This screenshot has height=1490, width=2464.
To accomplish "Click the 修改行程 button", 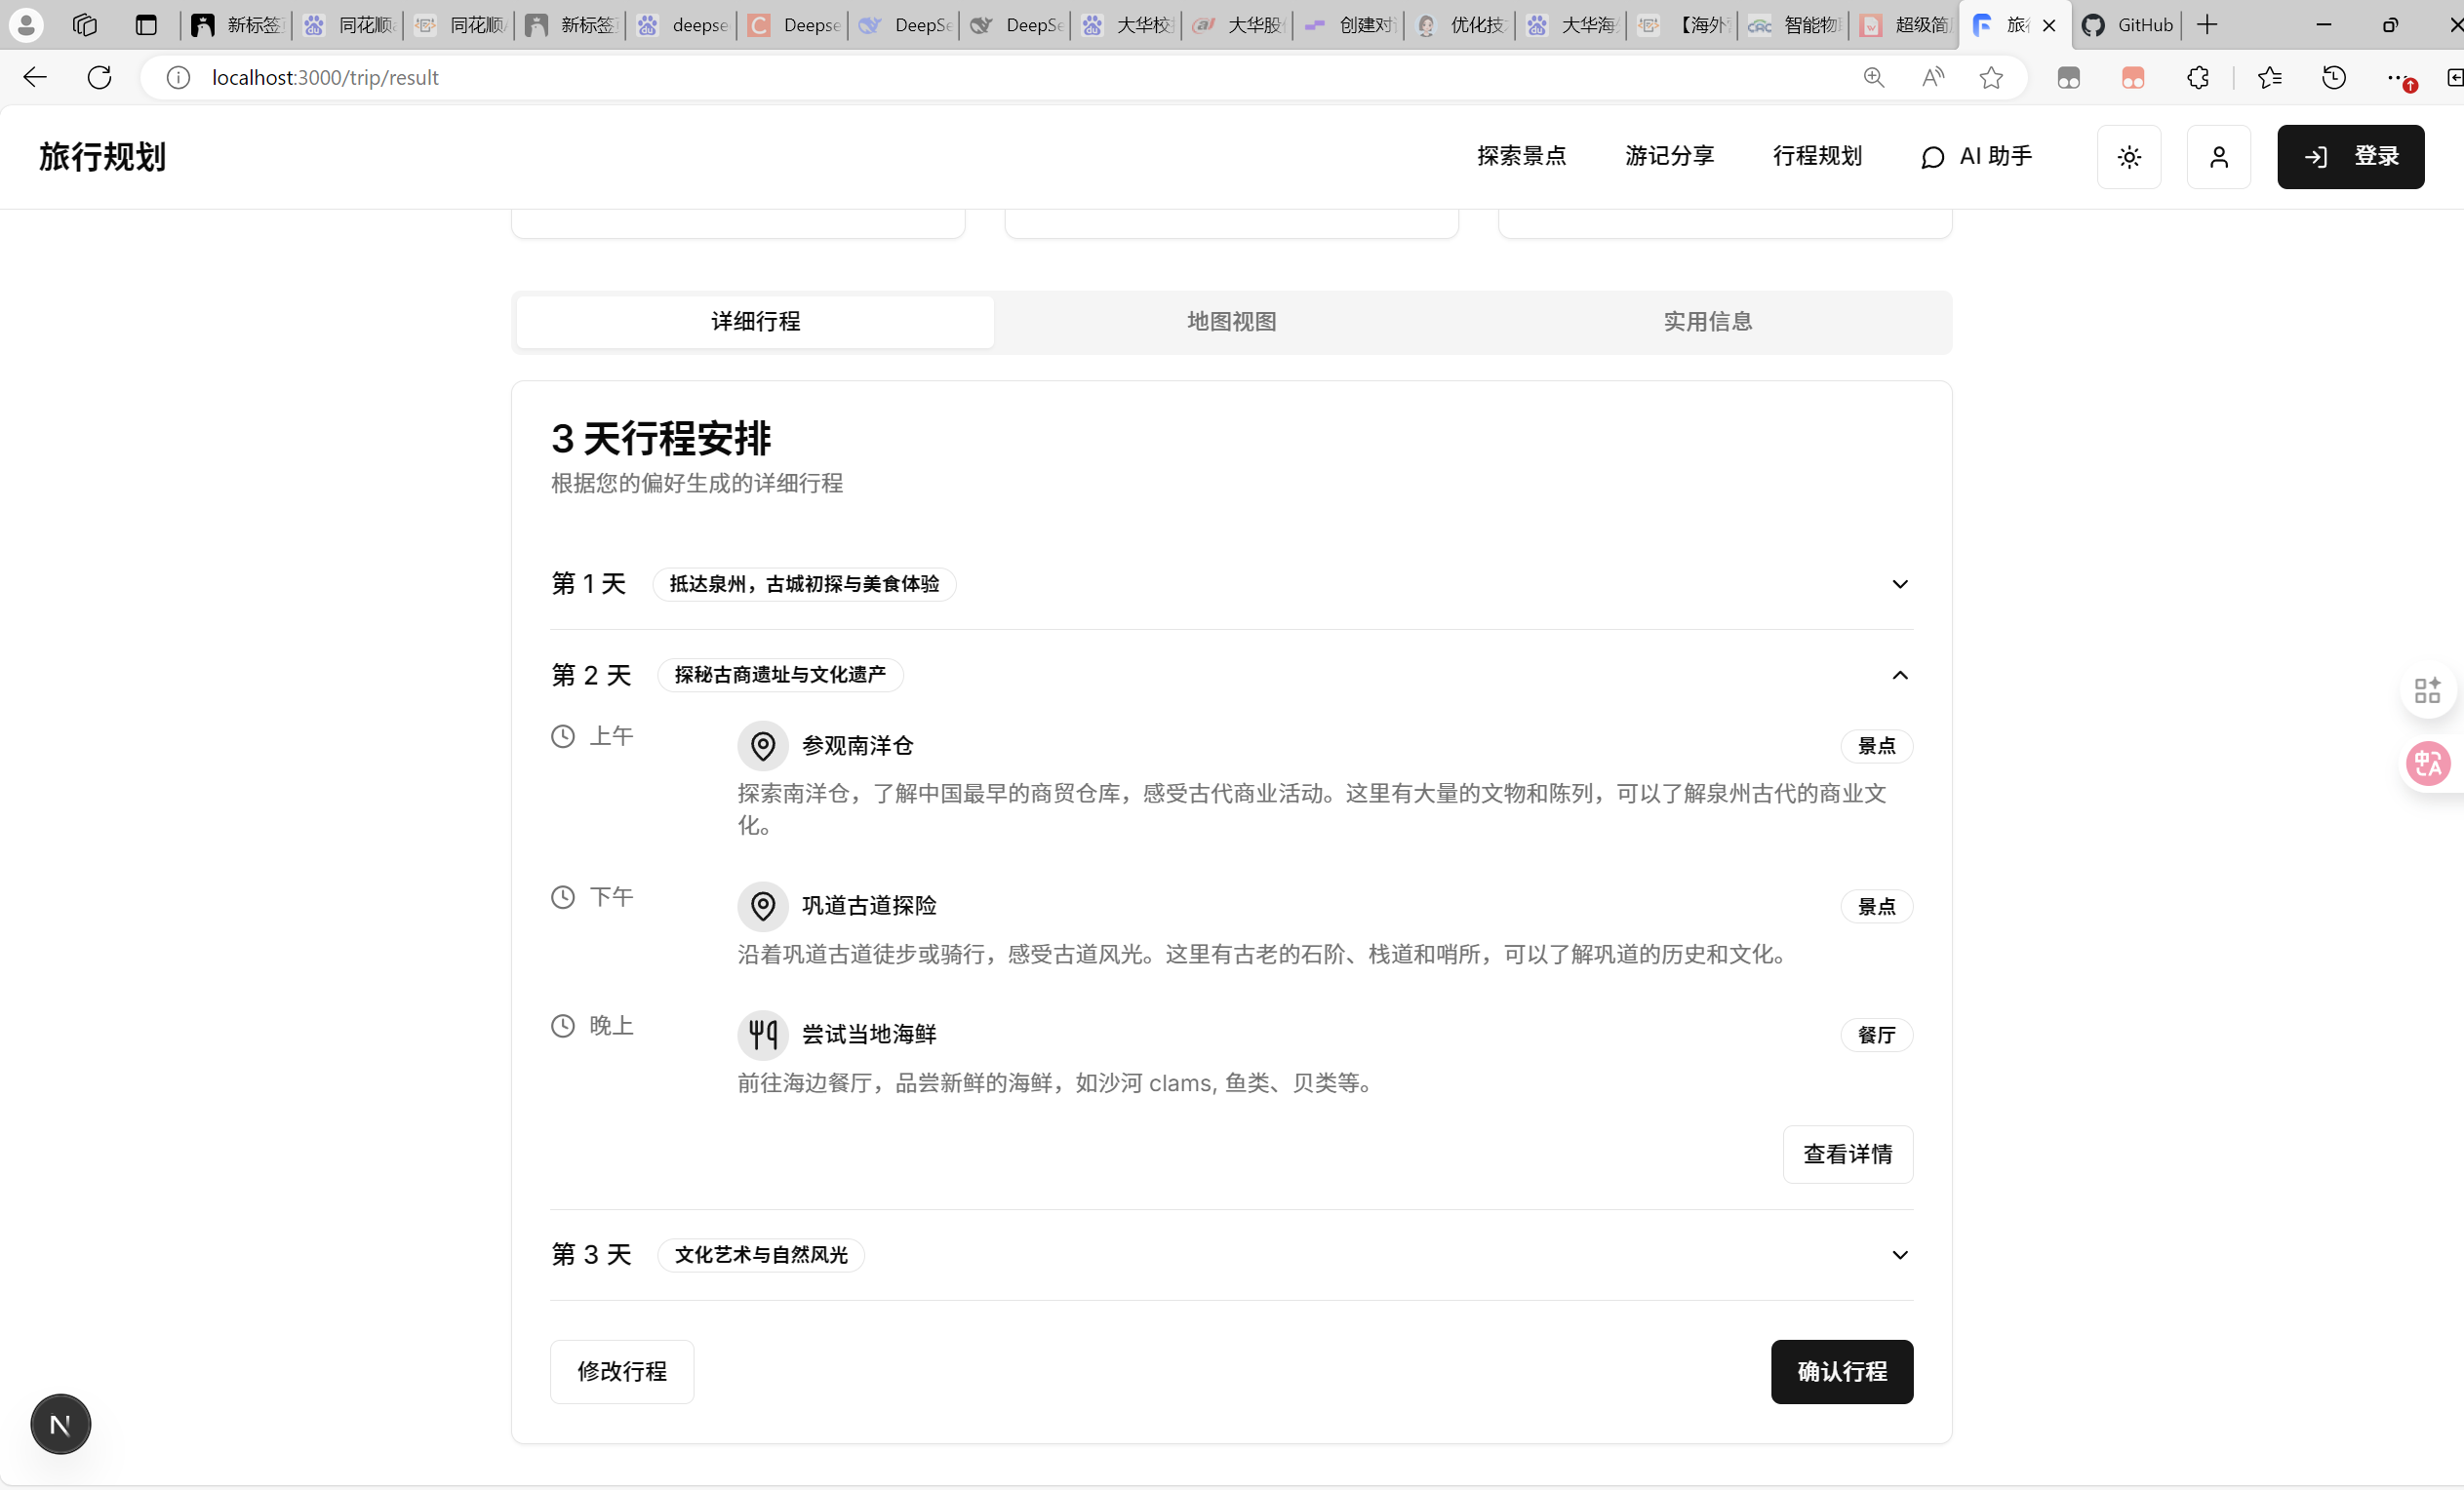I will (x=621, y=1371).
